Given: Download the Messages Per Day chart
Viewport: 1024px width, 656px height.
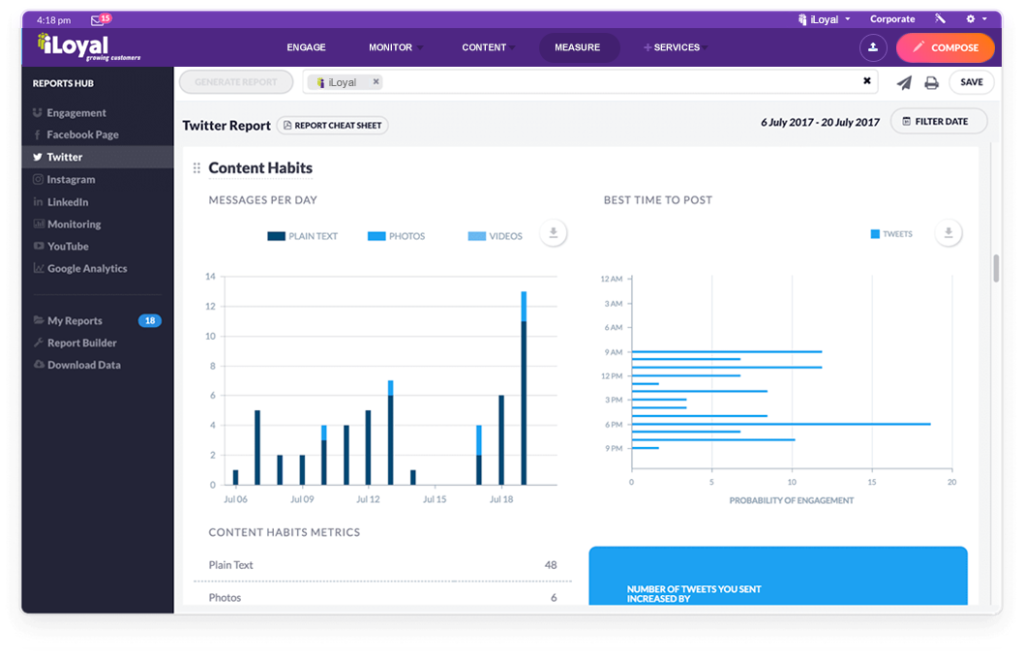Looking at the screenshot, I should point(553,233).
